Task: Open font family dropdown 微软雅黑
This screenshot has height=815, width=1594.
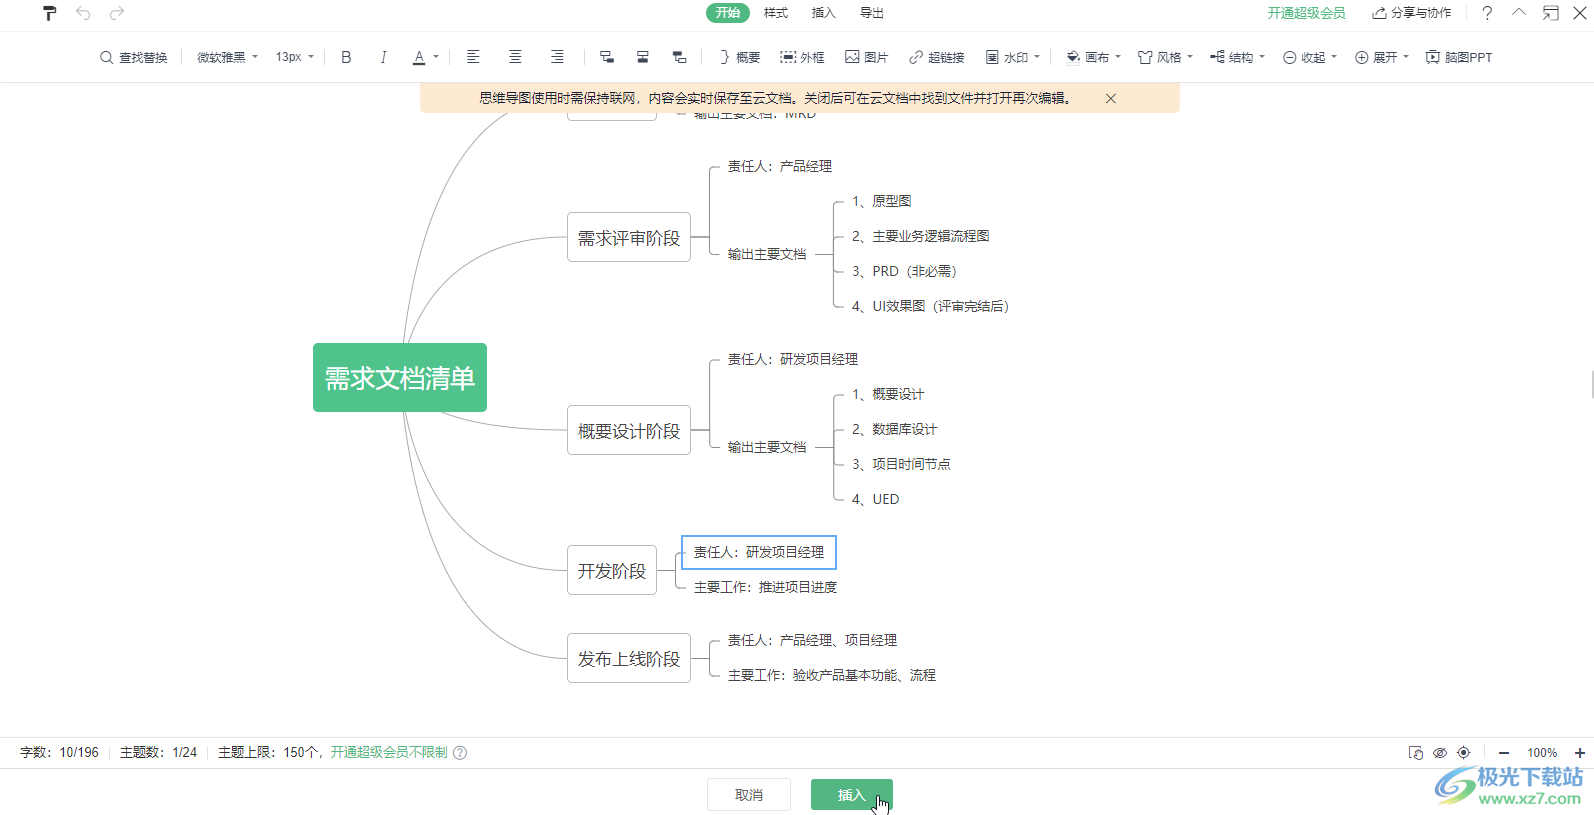Action: (x=227, y=57)
